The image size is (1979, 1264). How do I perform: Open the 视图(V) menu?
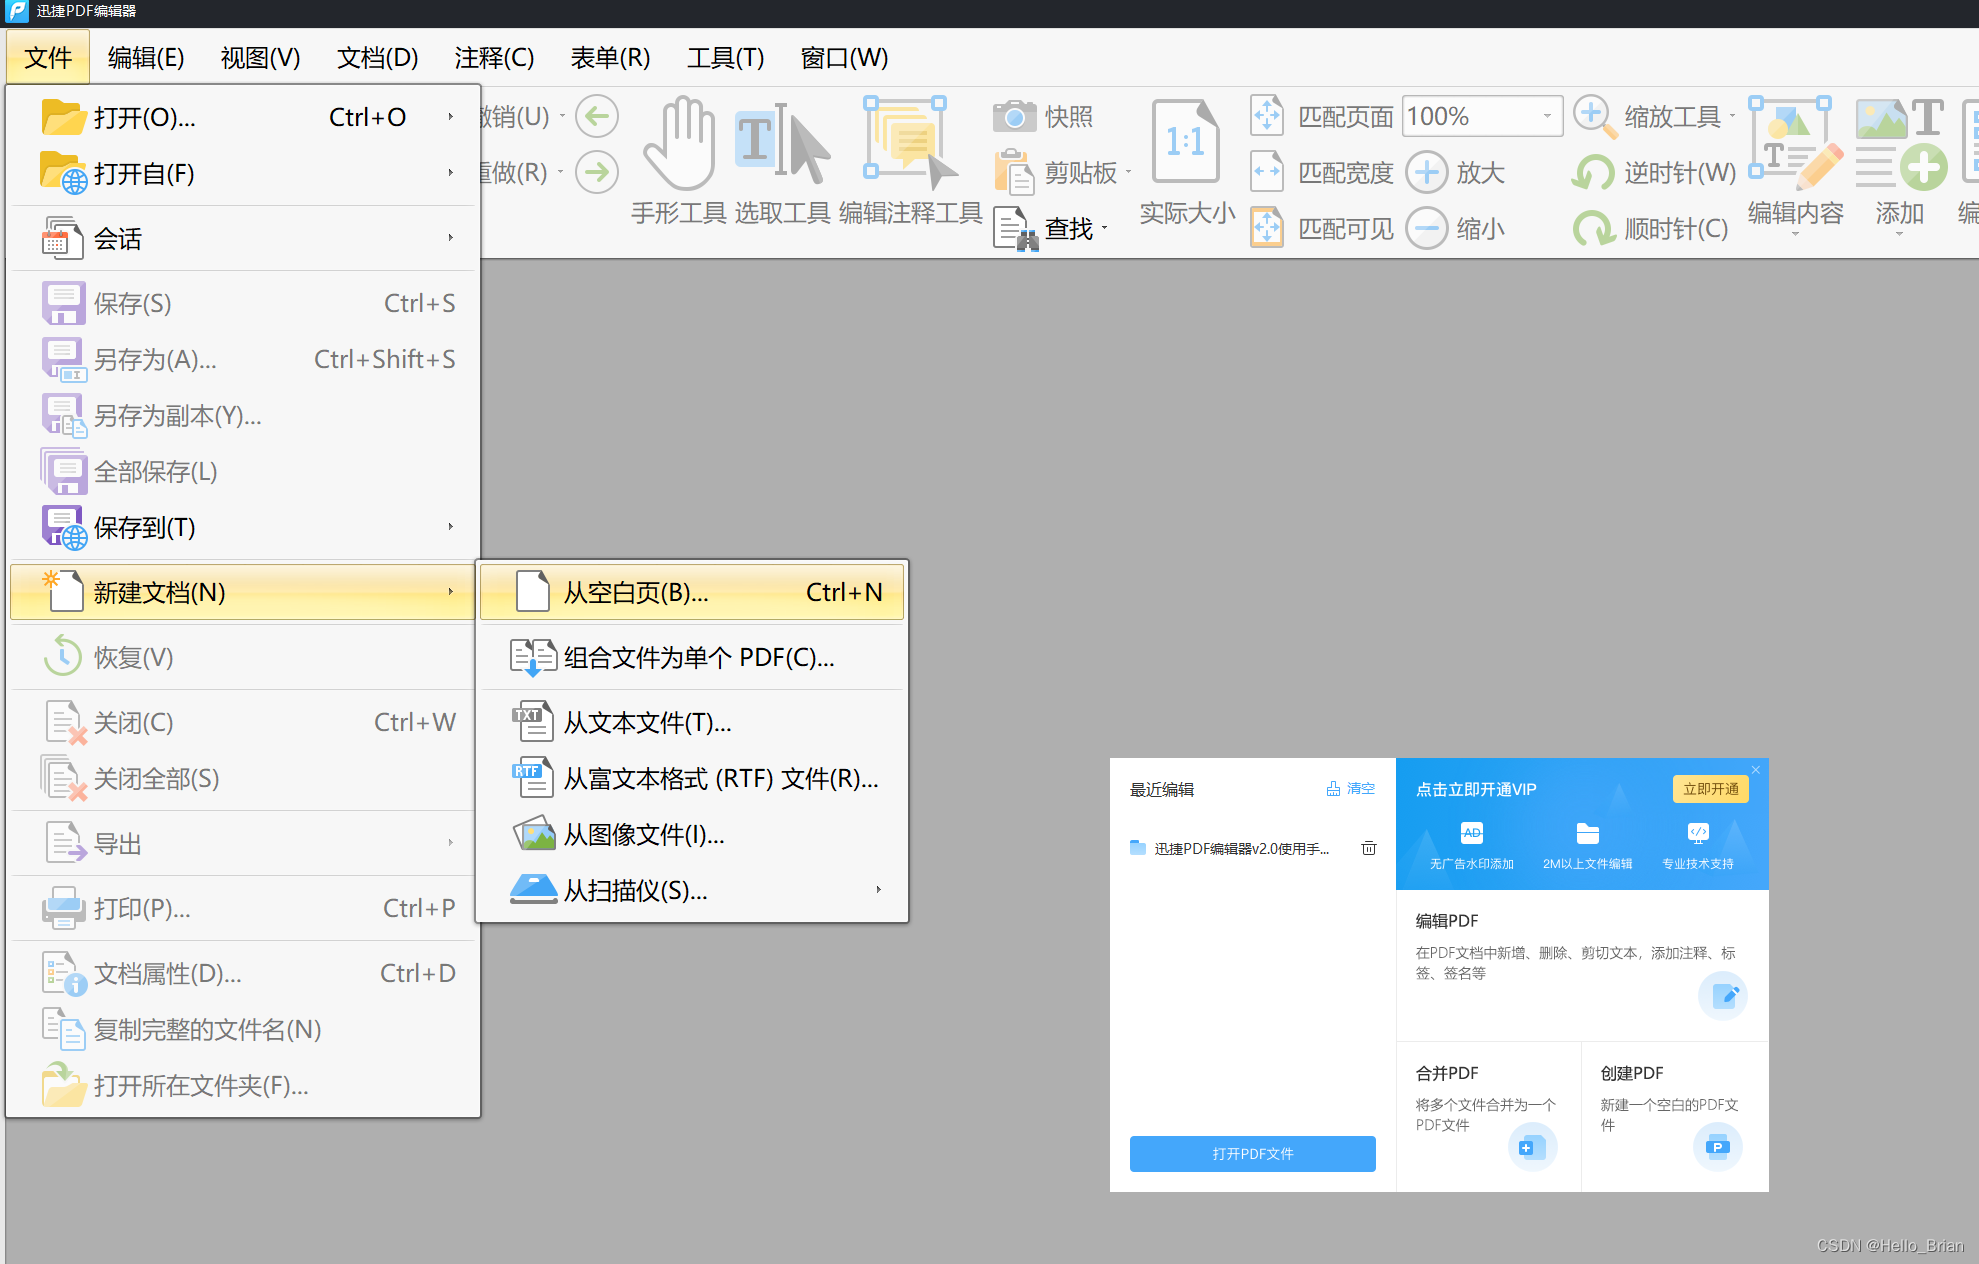(x=260, y=57)
